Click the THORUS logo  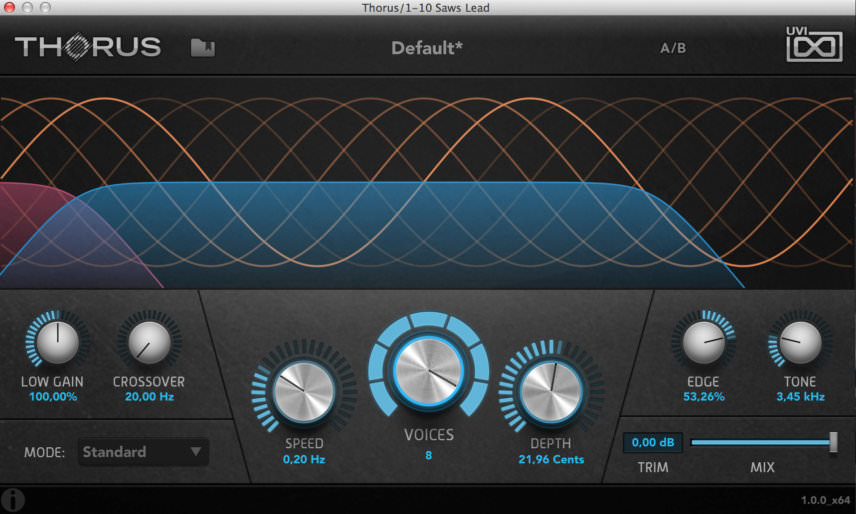[x=88, y=46]
